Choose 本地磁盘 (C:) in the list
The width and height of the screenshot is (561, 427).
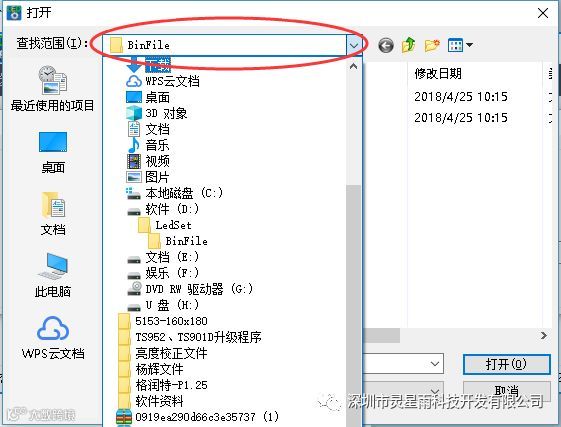pos(174,193)
